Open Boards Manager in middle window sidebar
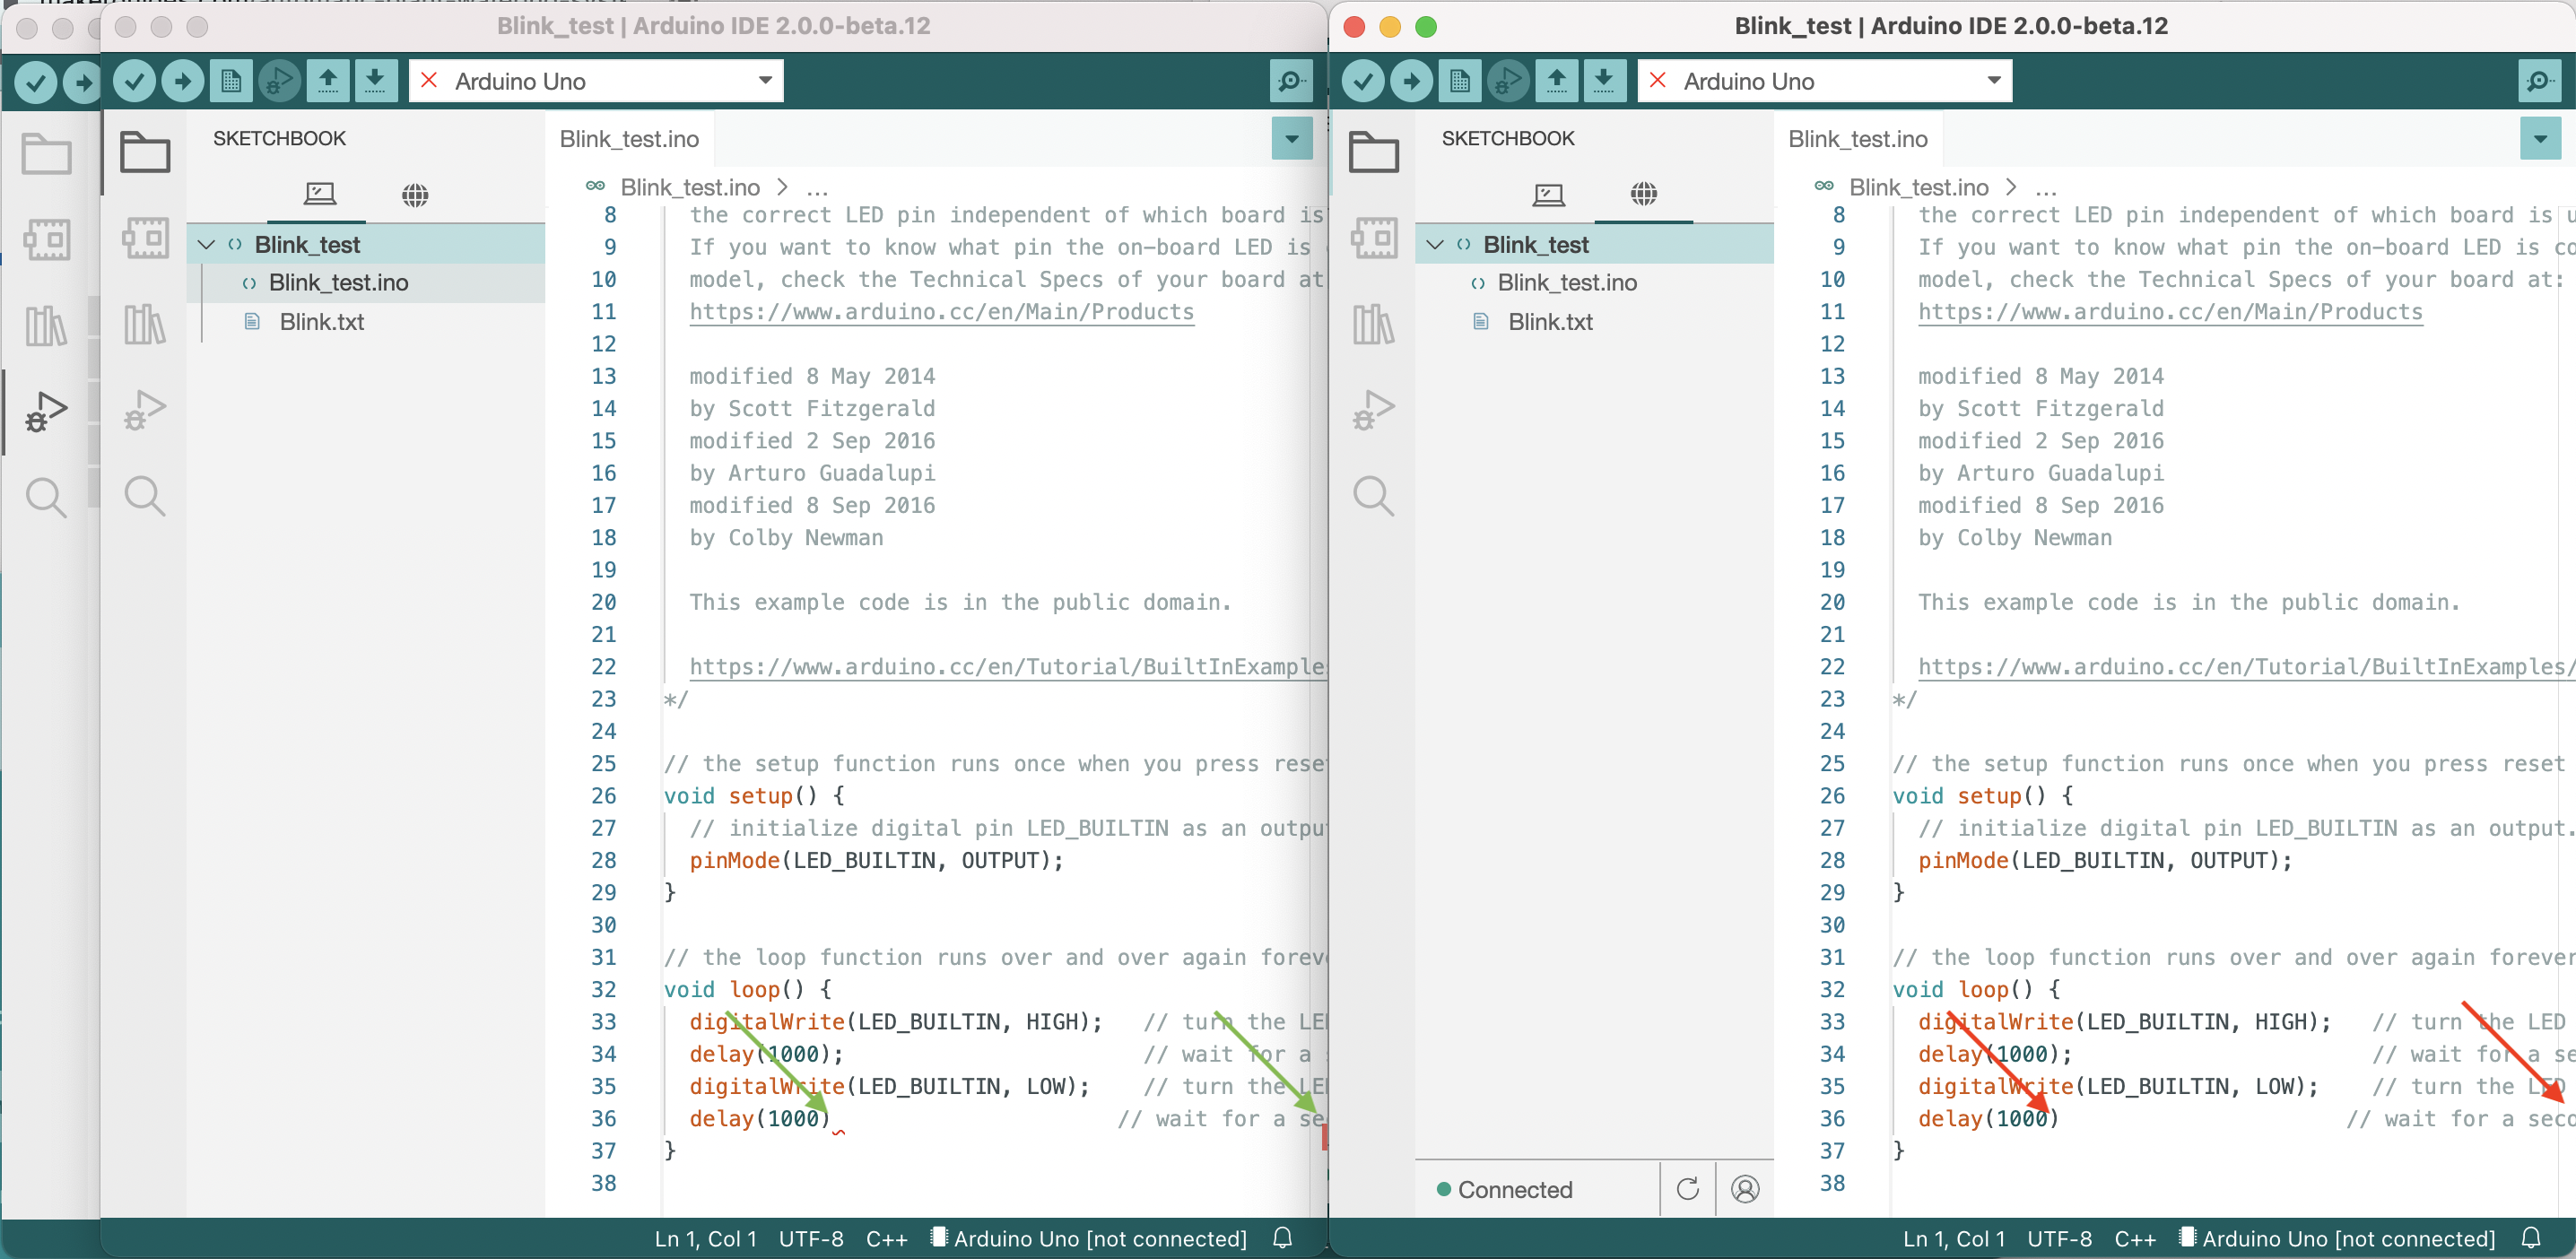 click(x=145, y=239)
